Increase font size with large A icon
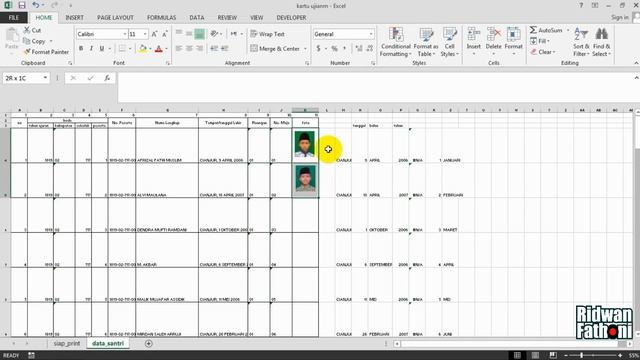640x360 pixels. tap(154, 34)
